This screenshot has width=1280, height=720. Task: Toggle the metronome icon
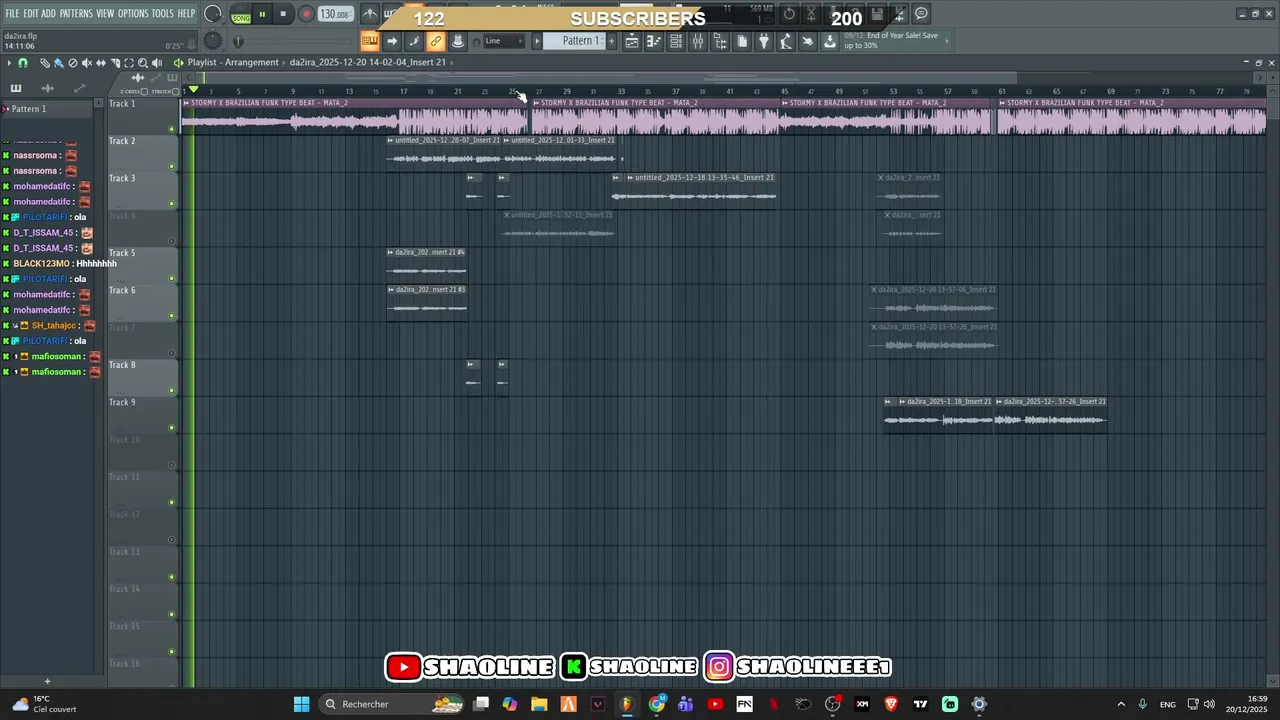click(x=370, y=14)
